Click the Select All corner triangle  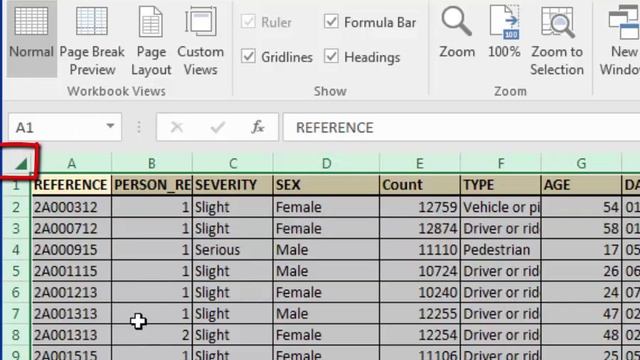click(21, 164)
